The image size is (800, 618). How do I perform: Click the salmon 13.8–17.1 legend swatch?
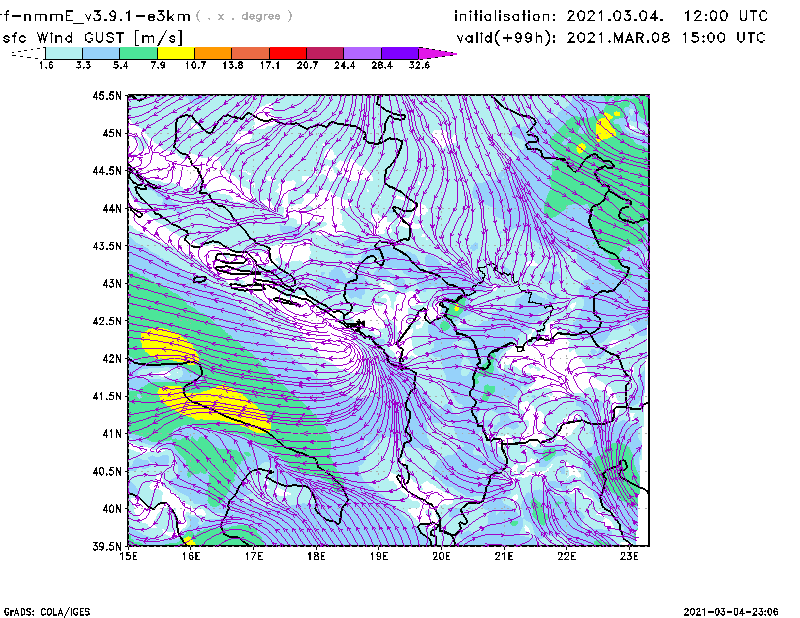251,53
